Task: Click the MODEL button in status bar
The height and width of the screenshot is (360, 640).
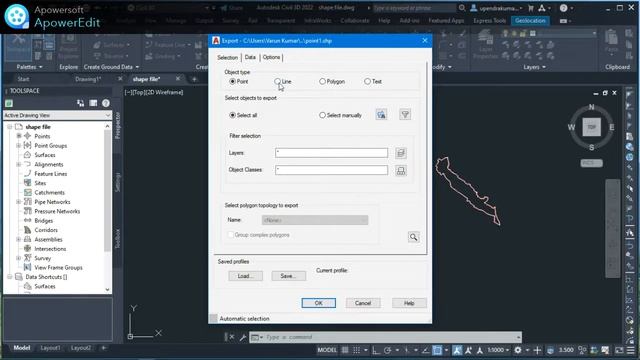Action: tap(327, 350)
